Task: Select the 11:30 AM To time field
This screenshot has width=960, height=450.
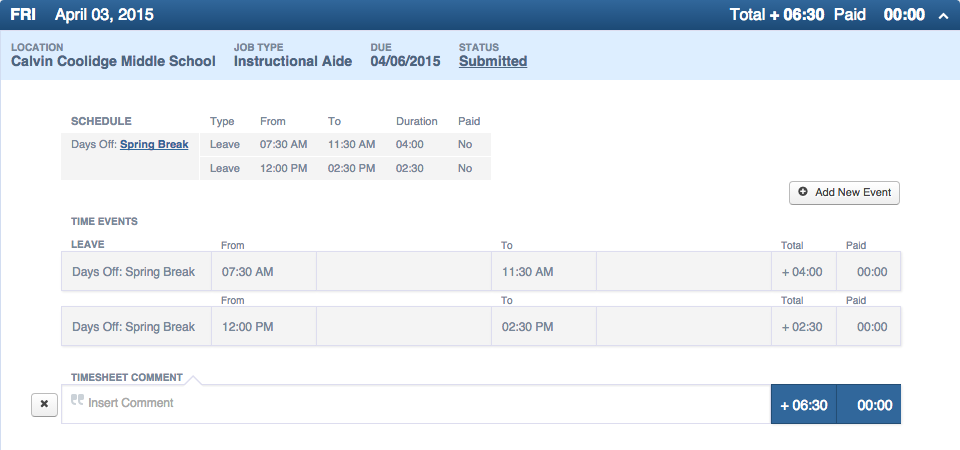Action: coord(543,272)
